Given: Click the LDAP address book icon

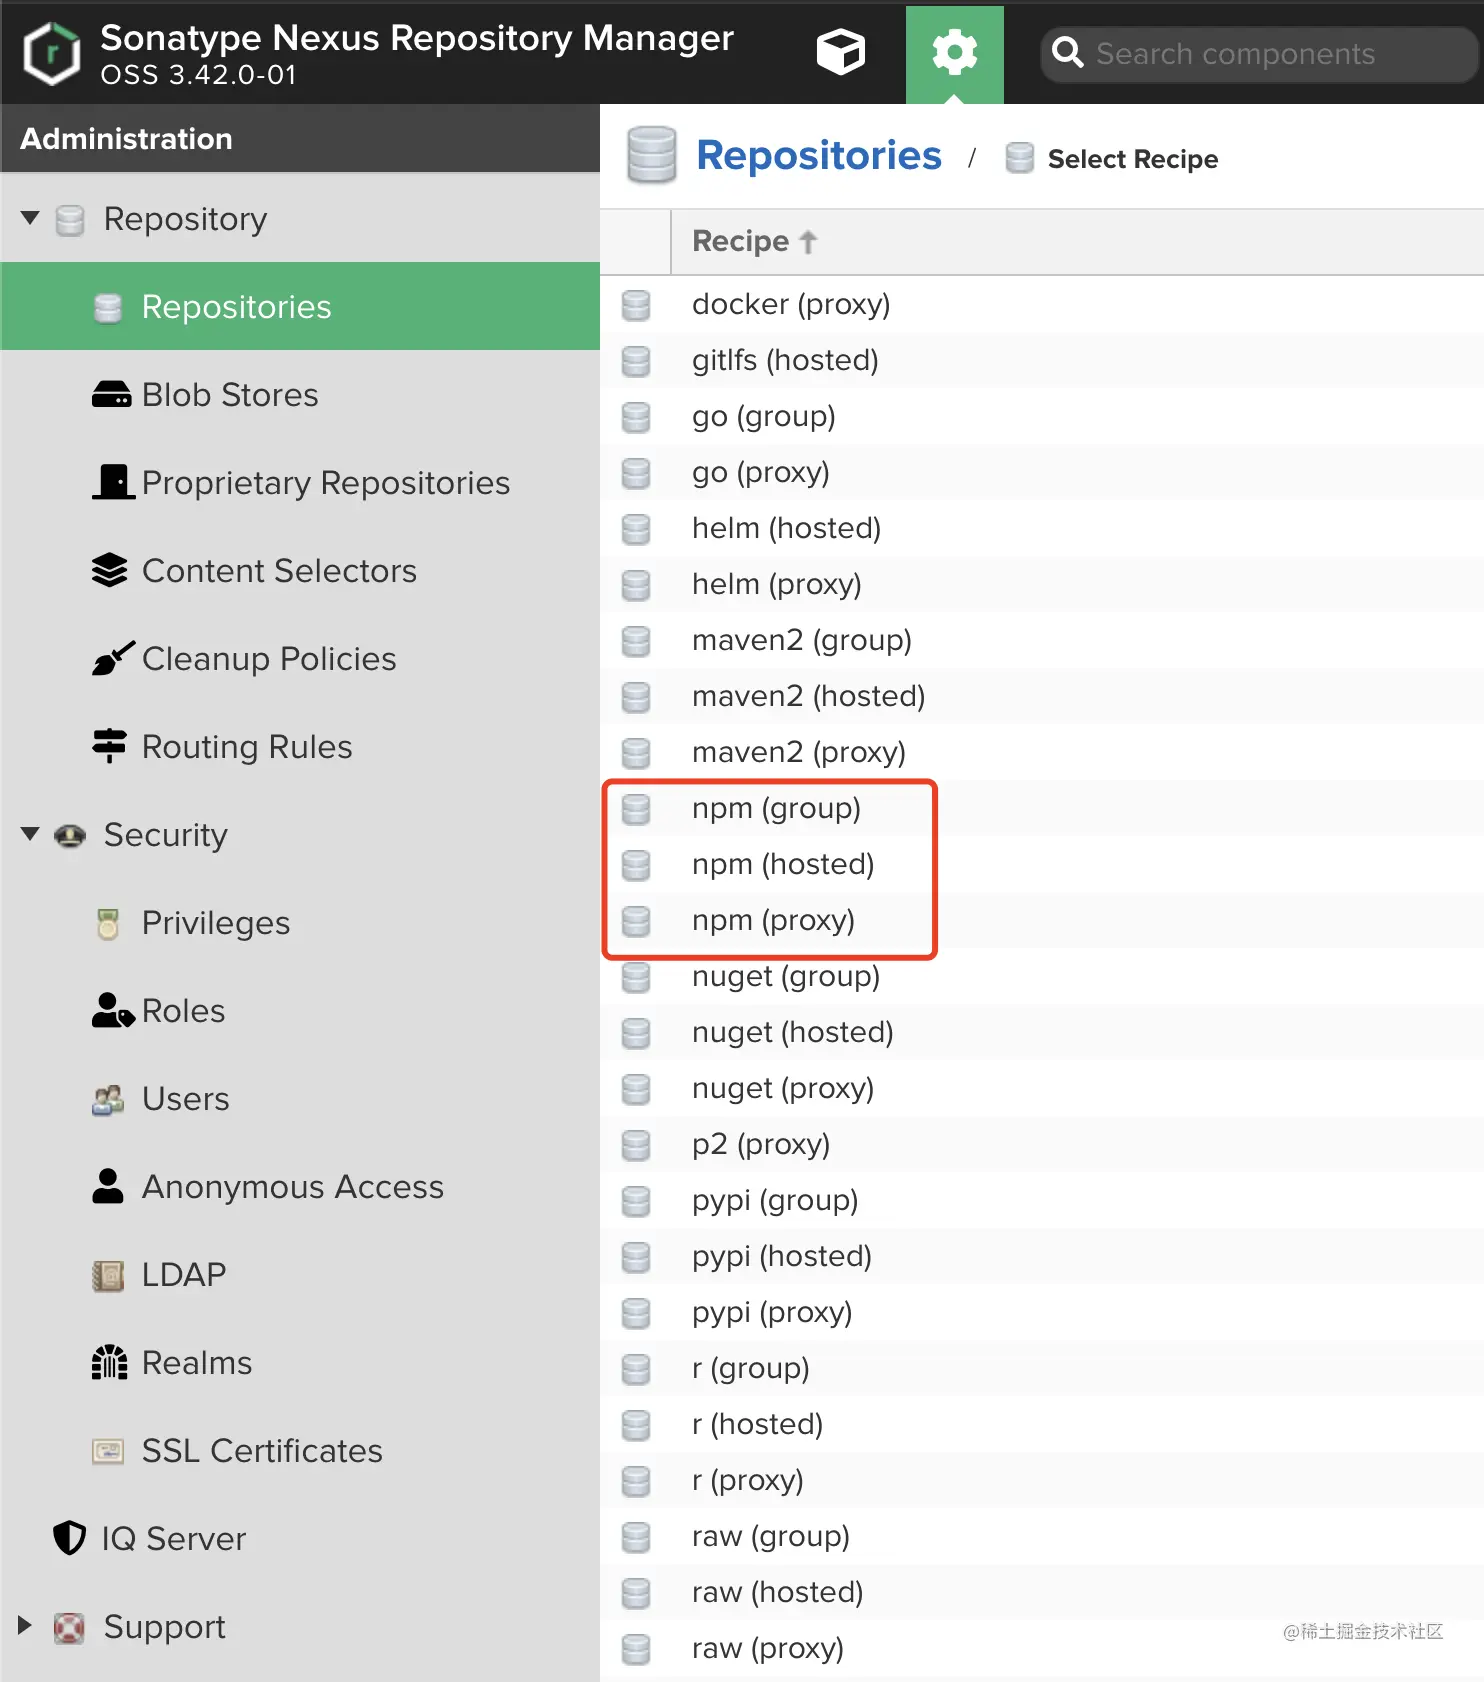Looking at the screenshot, I should pyautogui.click(x=108, y=1275).
